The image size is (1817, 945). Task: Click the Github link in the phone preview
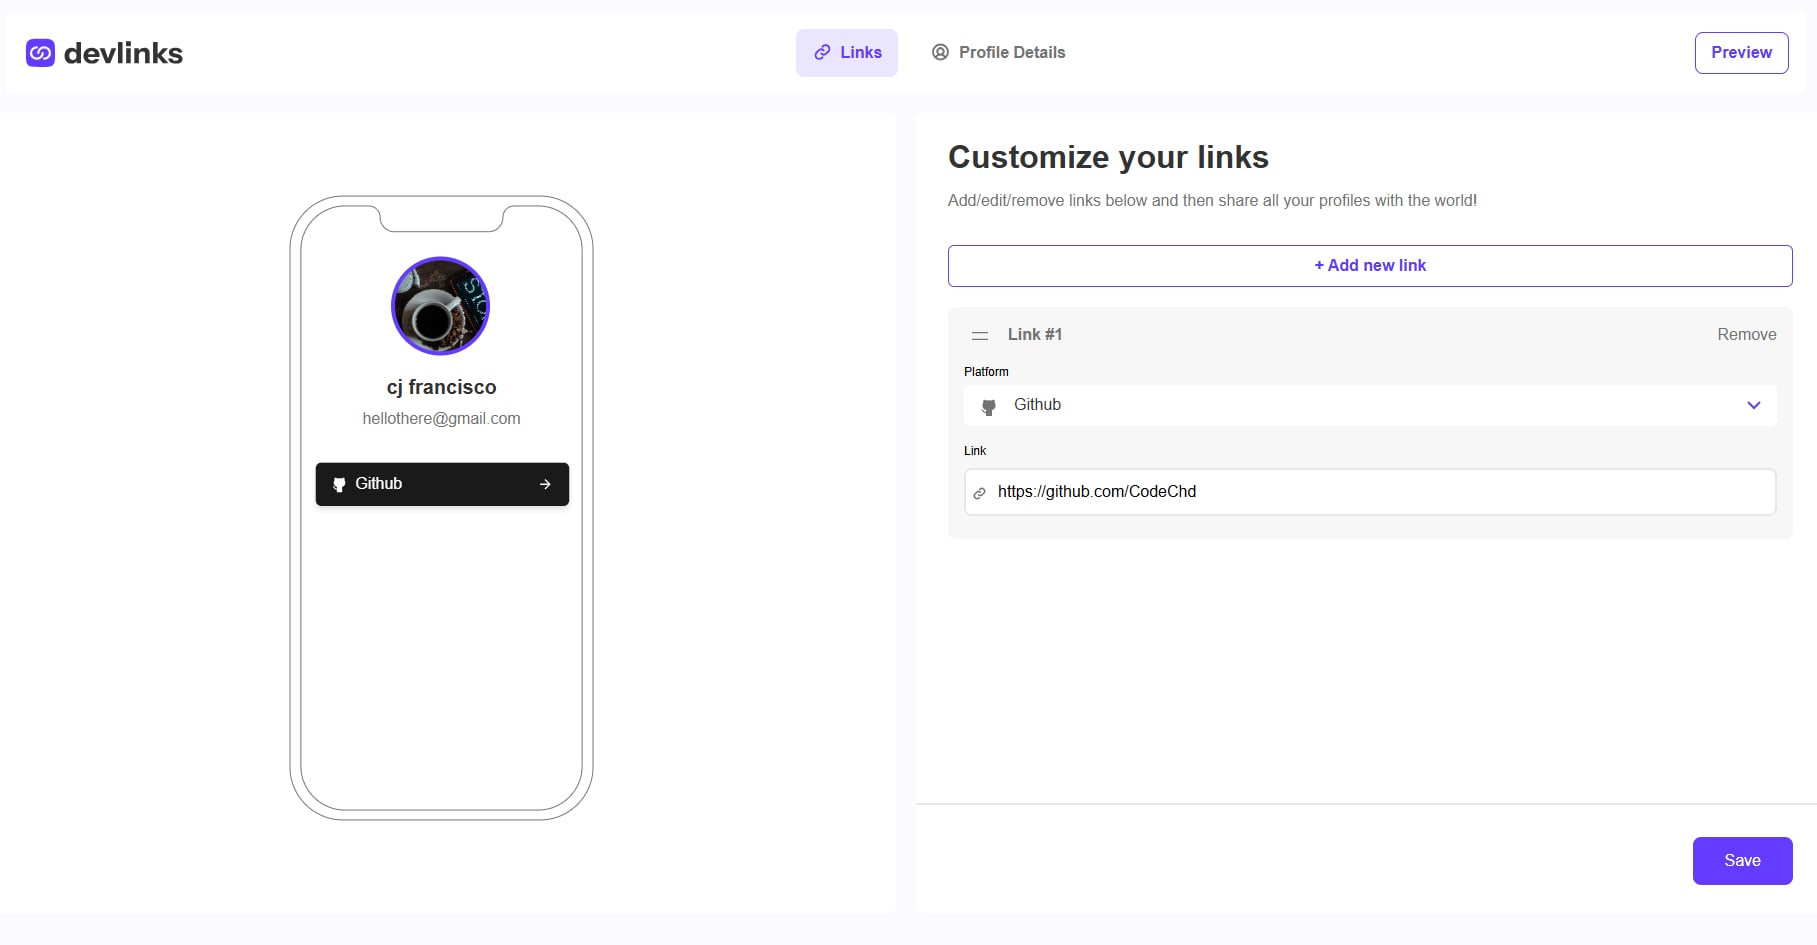click(x=441, y=484)
